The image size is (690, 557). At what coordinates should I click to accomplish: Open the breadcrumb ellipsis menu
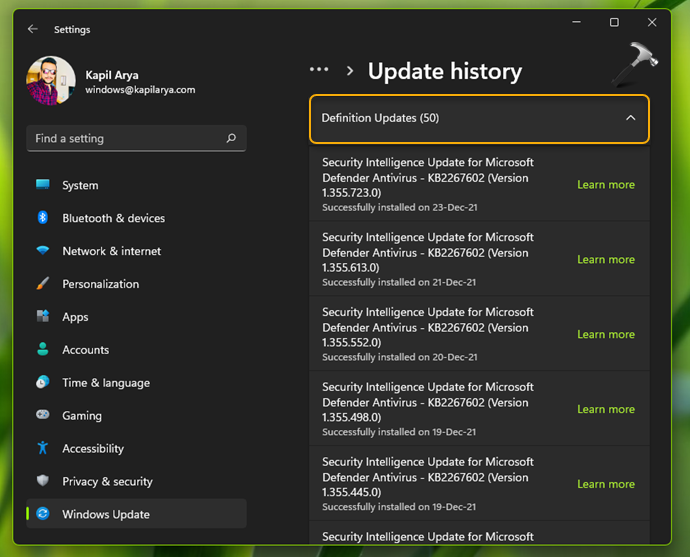pyautogui.click(x=319, y=70)
